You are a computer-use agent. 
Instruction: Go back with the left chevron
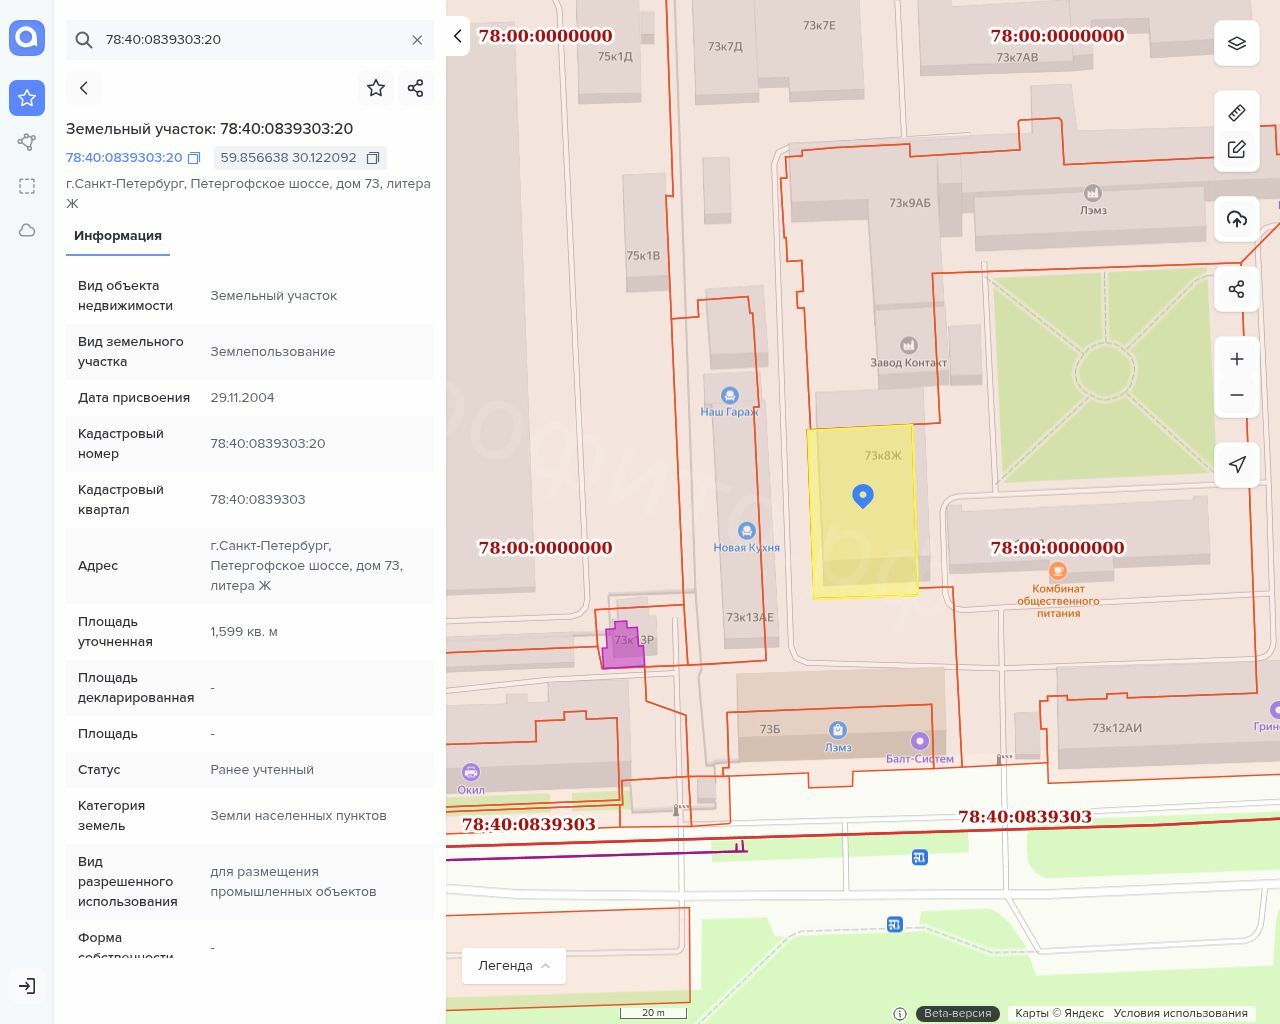pos(84,88)
